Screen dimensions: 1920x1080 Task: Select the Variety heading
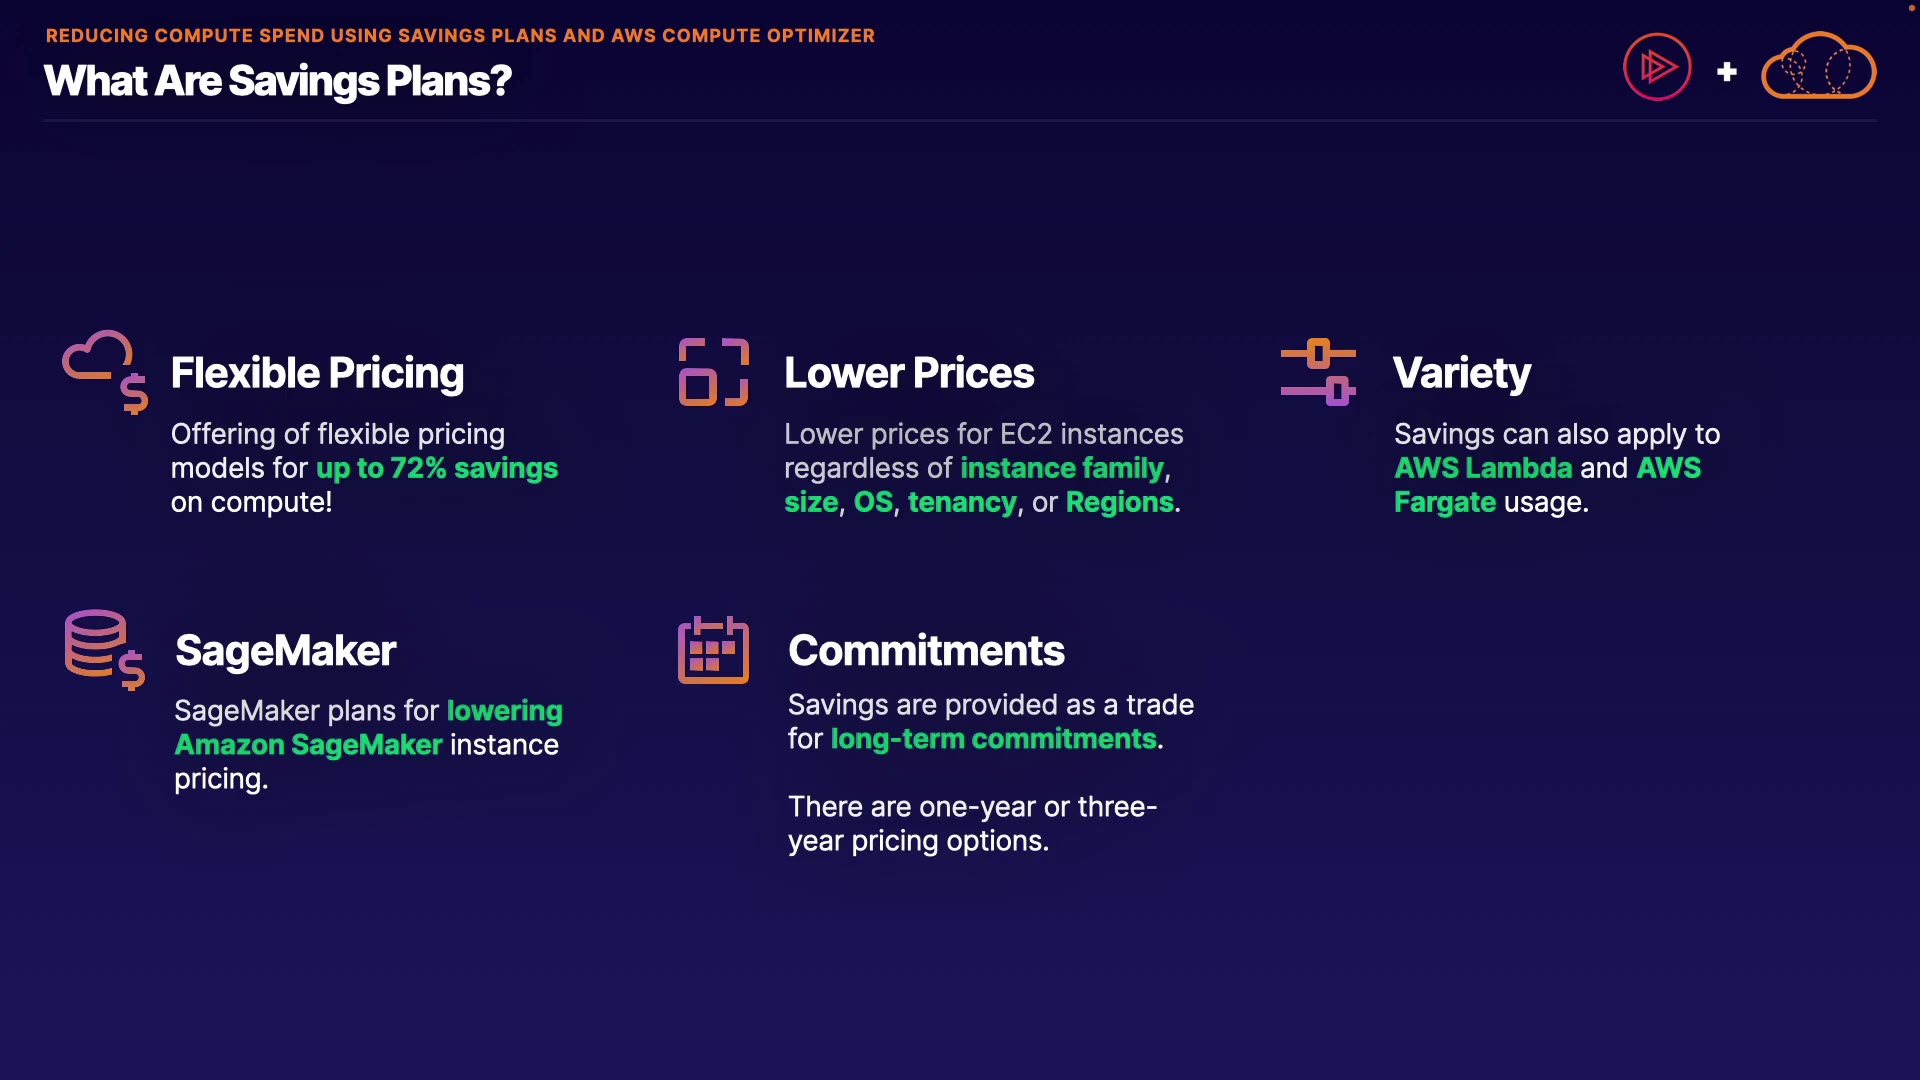tap(1461, 373)
